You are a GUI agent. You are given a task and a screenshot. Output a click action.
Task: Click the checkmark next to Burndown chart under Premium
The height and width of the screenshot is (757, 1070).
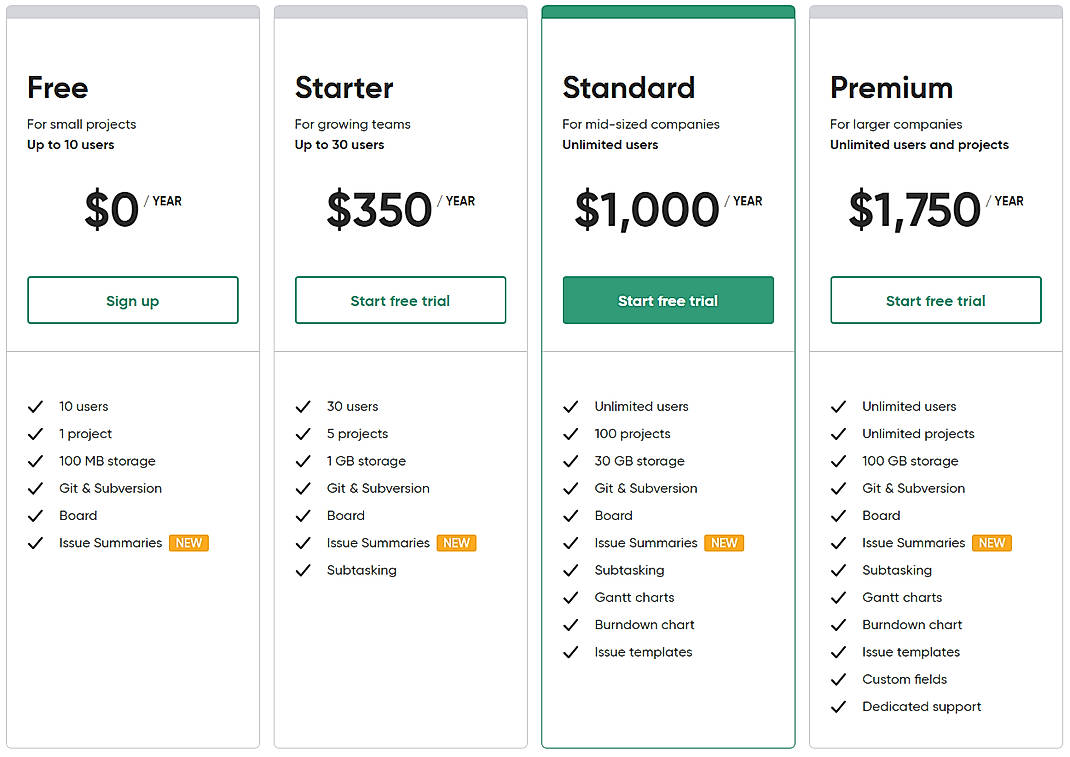point(839,624)
